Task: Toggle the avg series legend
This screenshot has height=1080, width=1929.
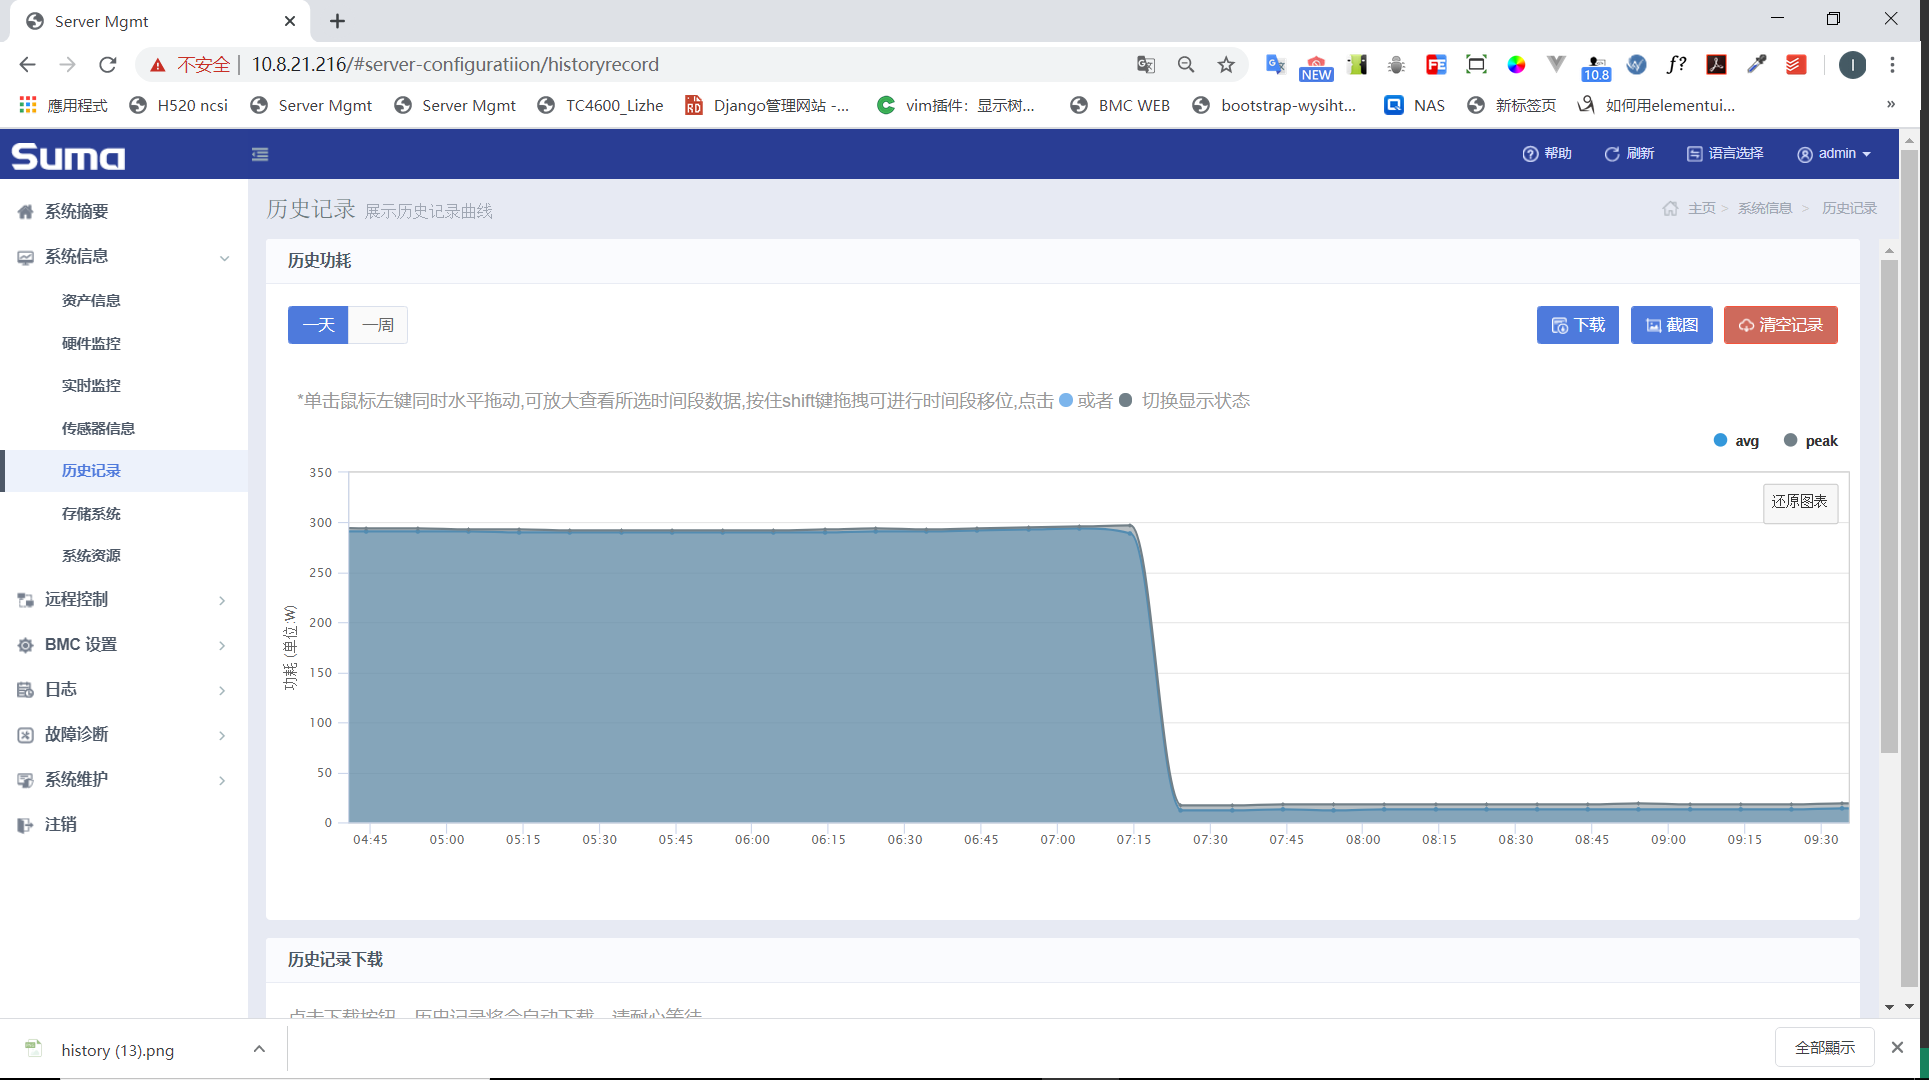Action: point(1736,441)
